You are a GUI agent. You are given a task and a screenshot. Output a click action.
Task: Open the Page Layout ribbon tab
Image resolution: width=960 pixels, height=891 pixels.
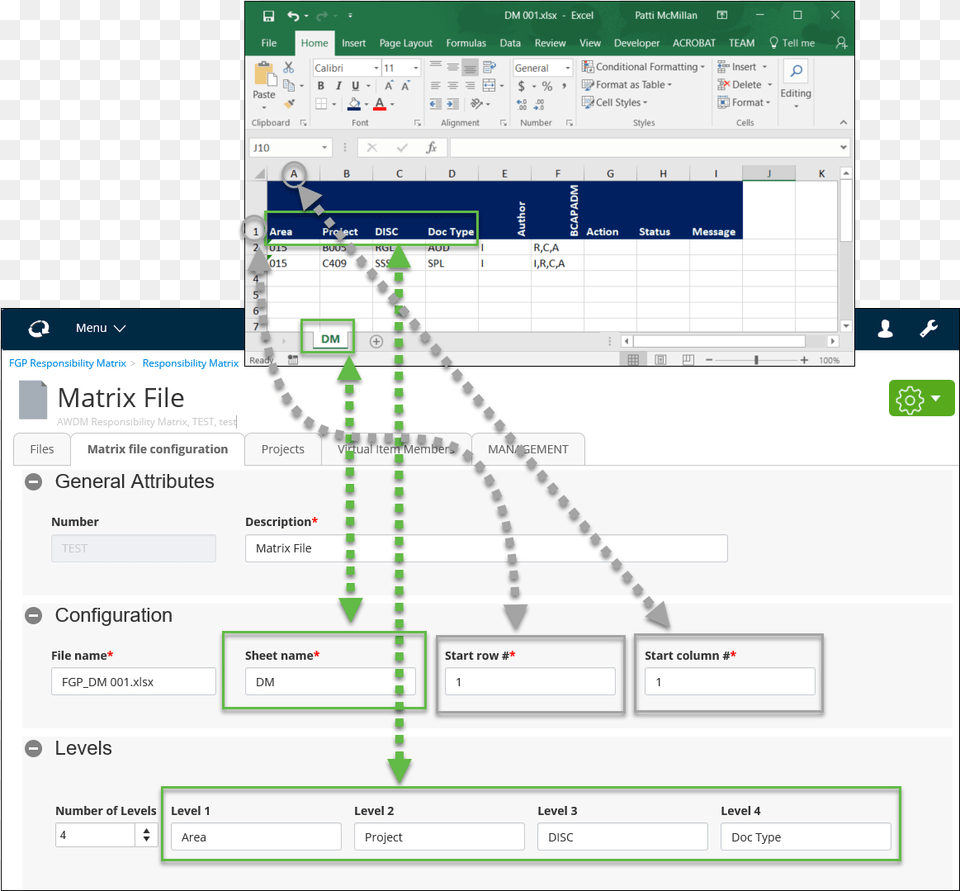(x=405, y=43)
